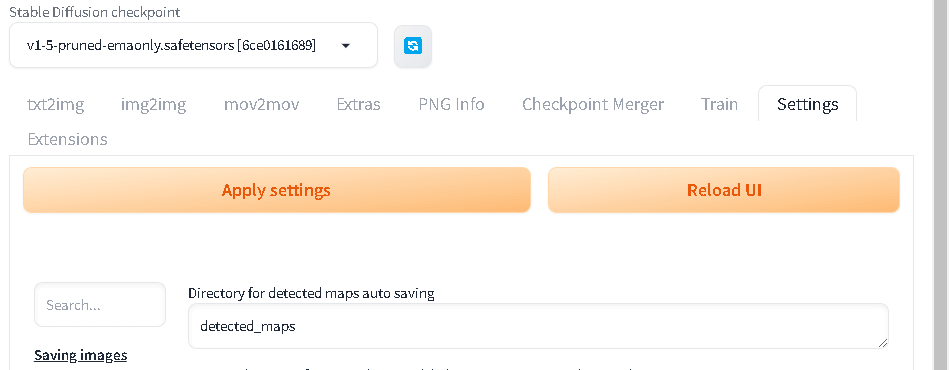Open the Saving images settings section
The image size is (949, 370).
(80, 355)
